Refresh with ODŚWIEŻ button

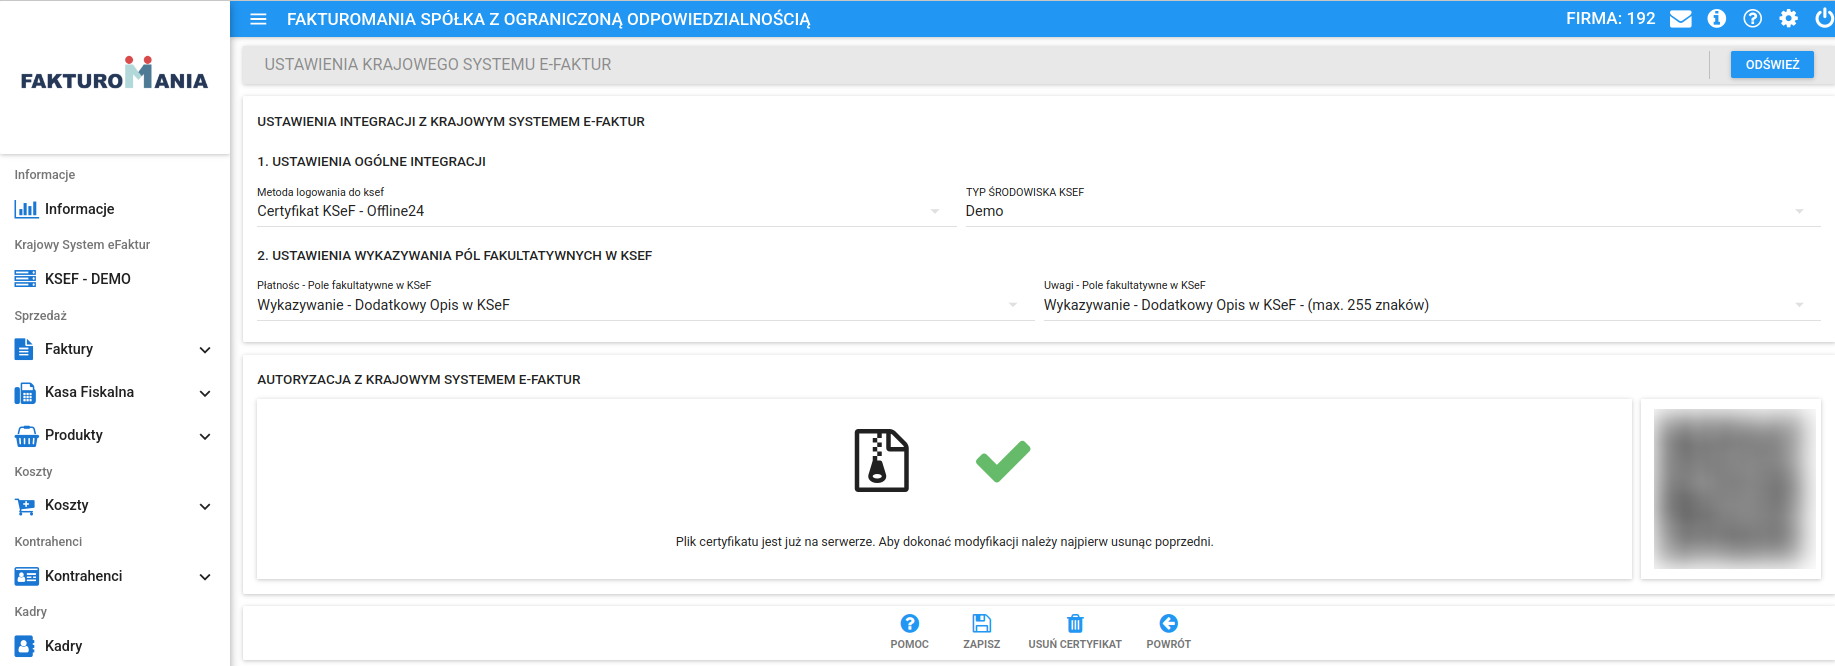click(1772, 64)
